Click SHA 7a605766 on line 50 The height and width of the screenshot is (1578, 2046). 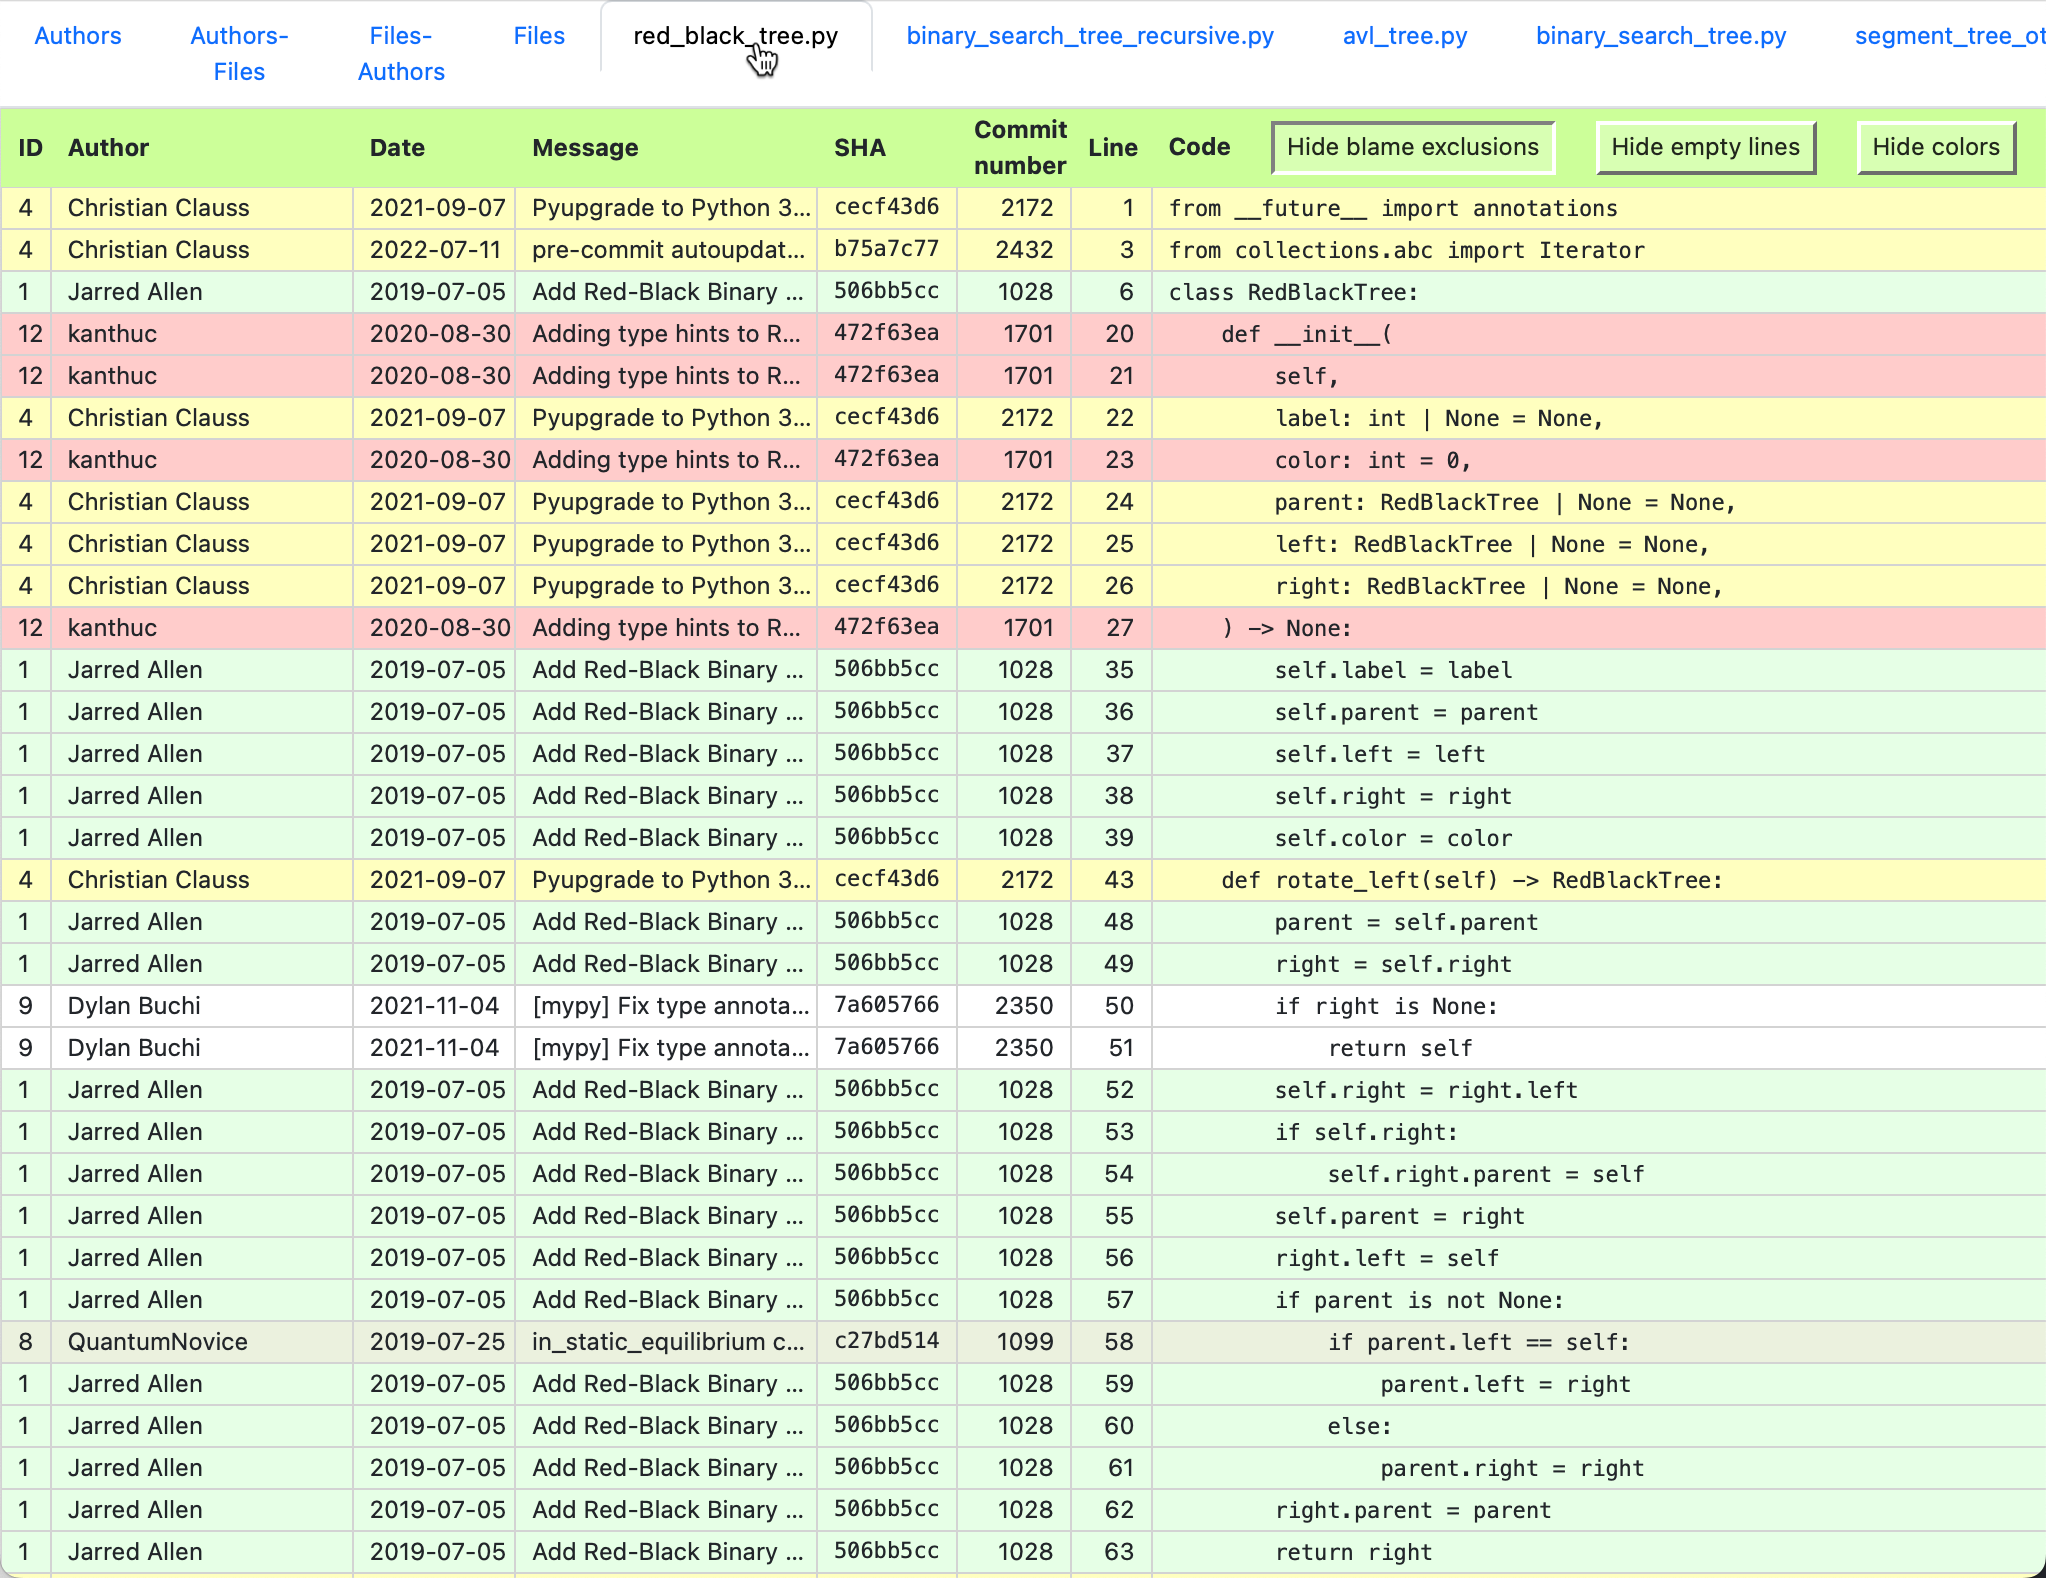pyautogui.click(x=886, y=1005)
